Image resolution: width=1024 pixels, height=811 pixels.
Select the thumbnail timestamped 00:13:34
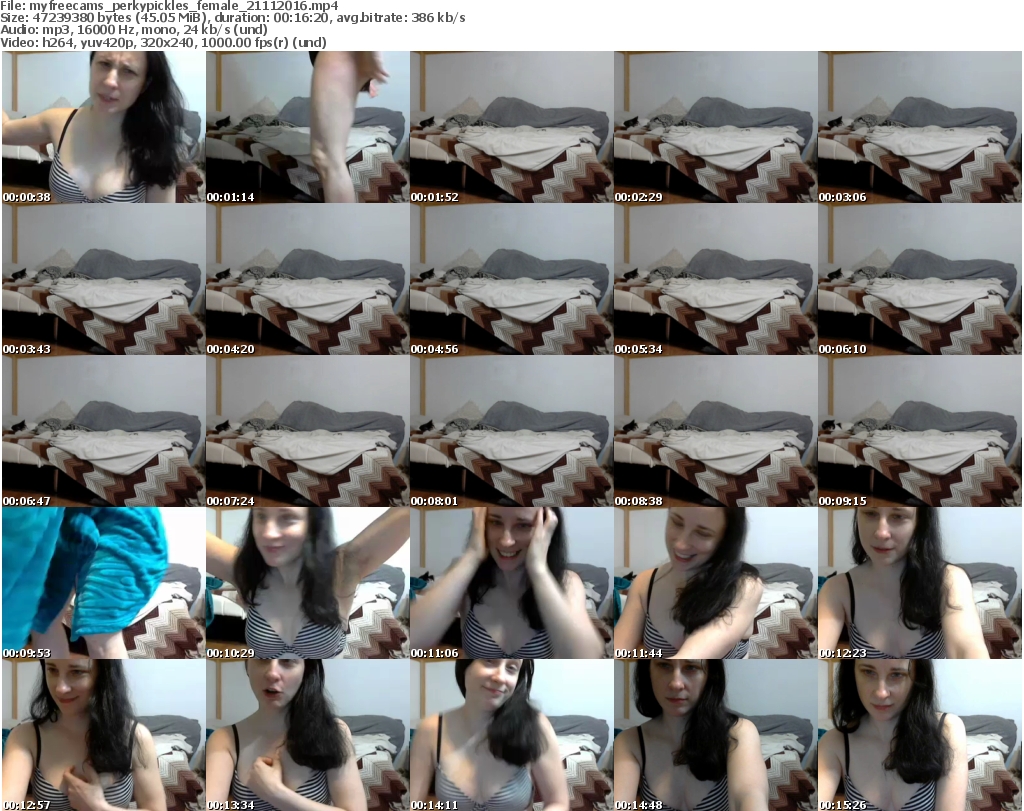click(x=308, y=735)
